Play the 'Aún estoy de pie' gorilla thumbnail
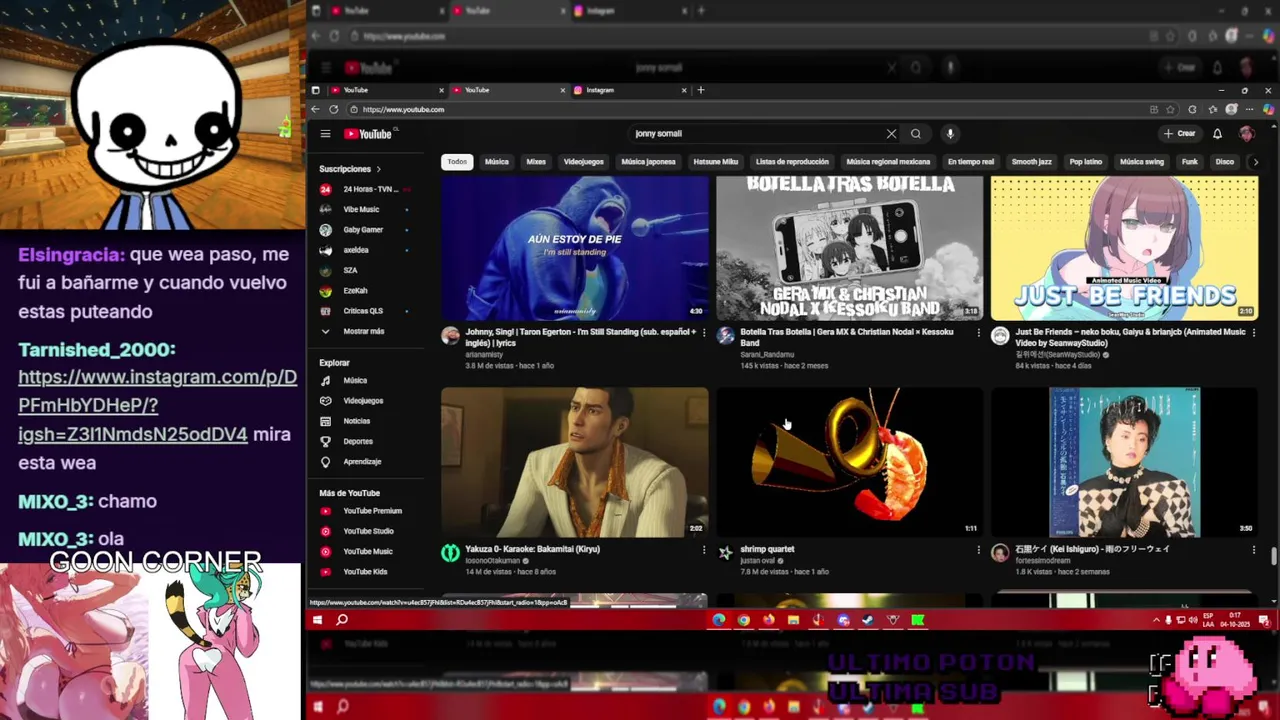The image size is (1280, 720). pos(574,247)
